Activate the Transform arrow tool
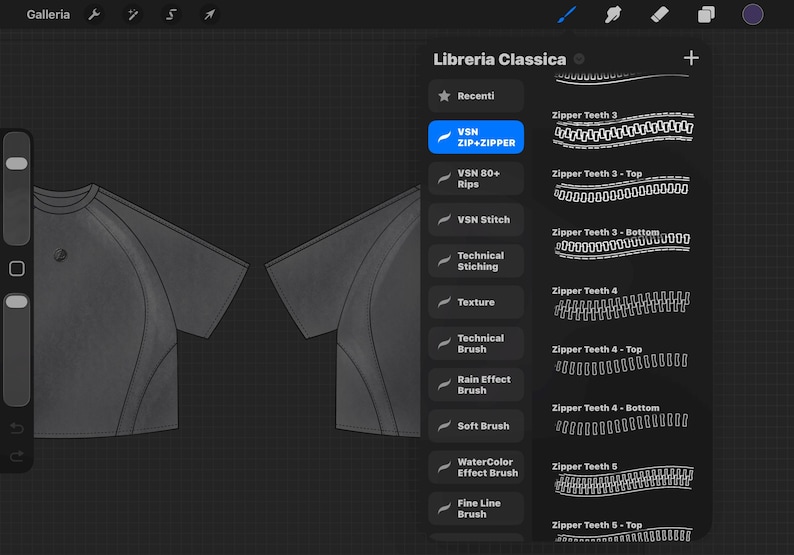 click(x=209, y=15)
